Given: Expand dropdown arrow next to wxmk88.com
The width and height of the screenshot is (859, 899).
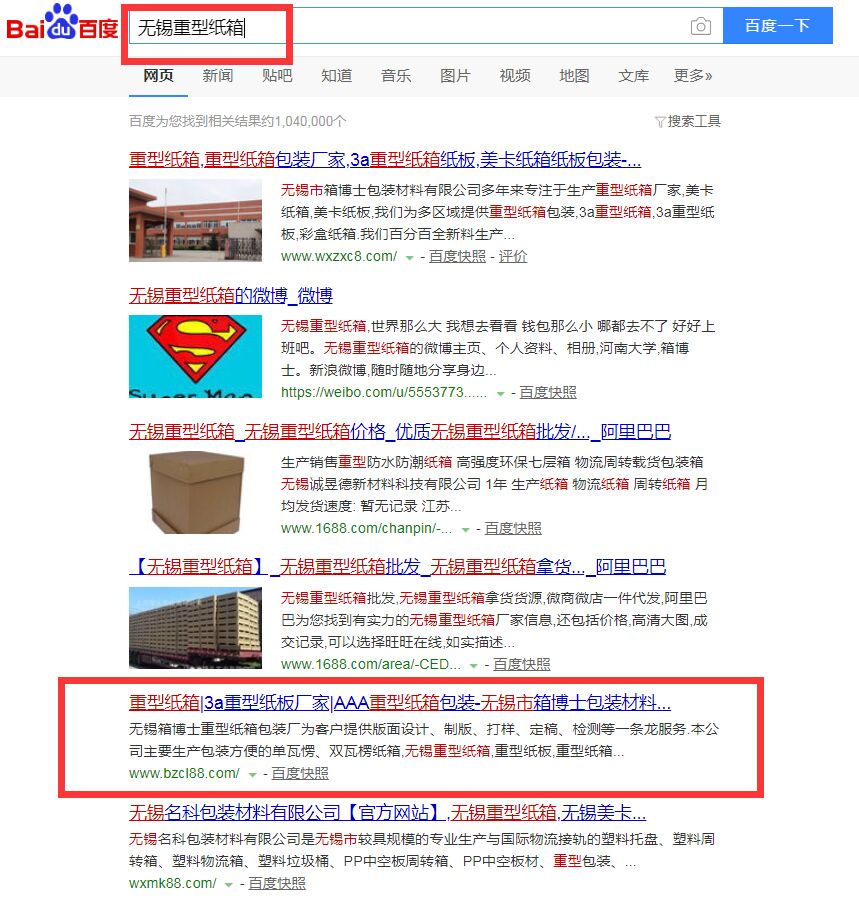Looking at the screenshot, I should tap(228, 885).
